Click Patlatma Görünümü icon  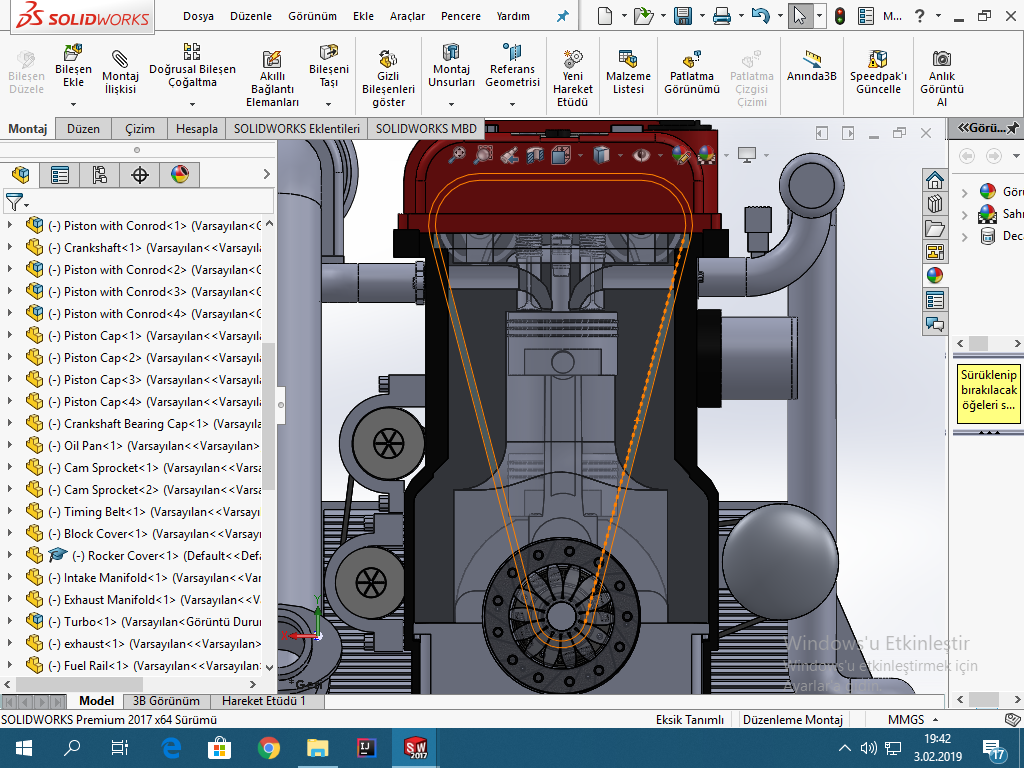[x=692, y=59]
